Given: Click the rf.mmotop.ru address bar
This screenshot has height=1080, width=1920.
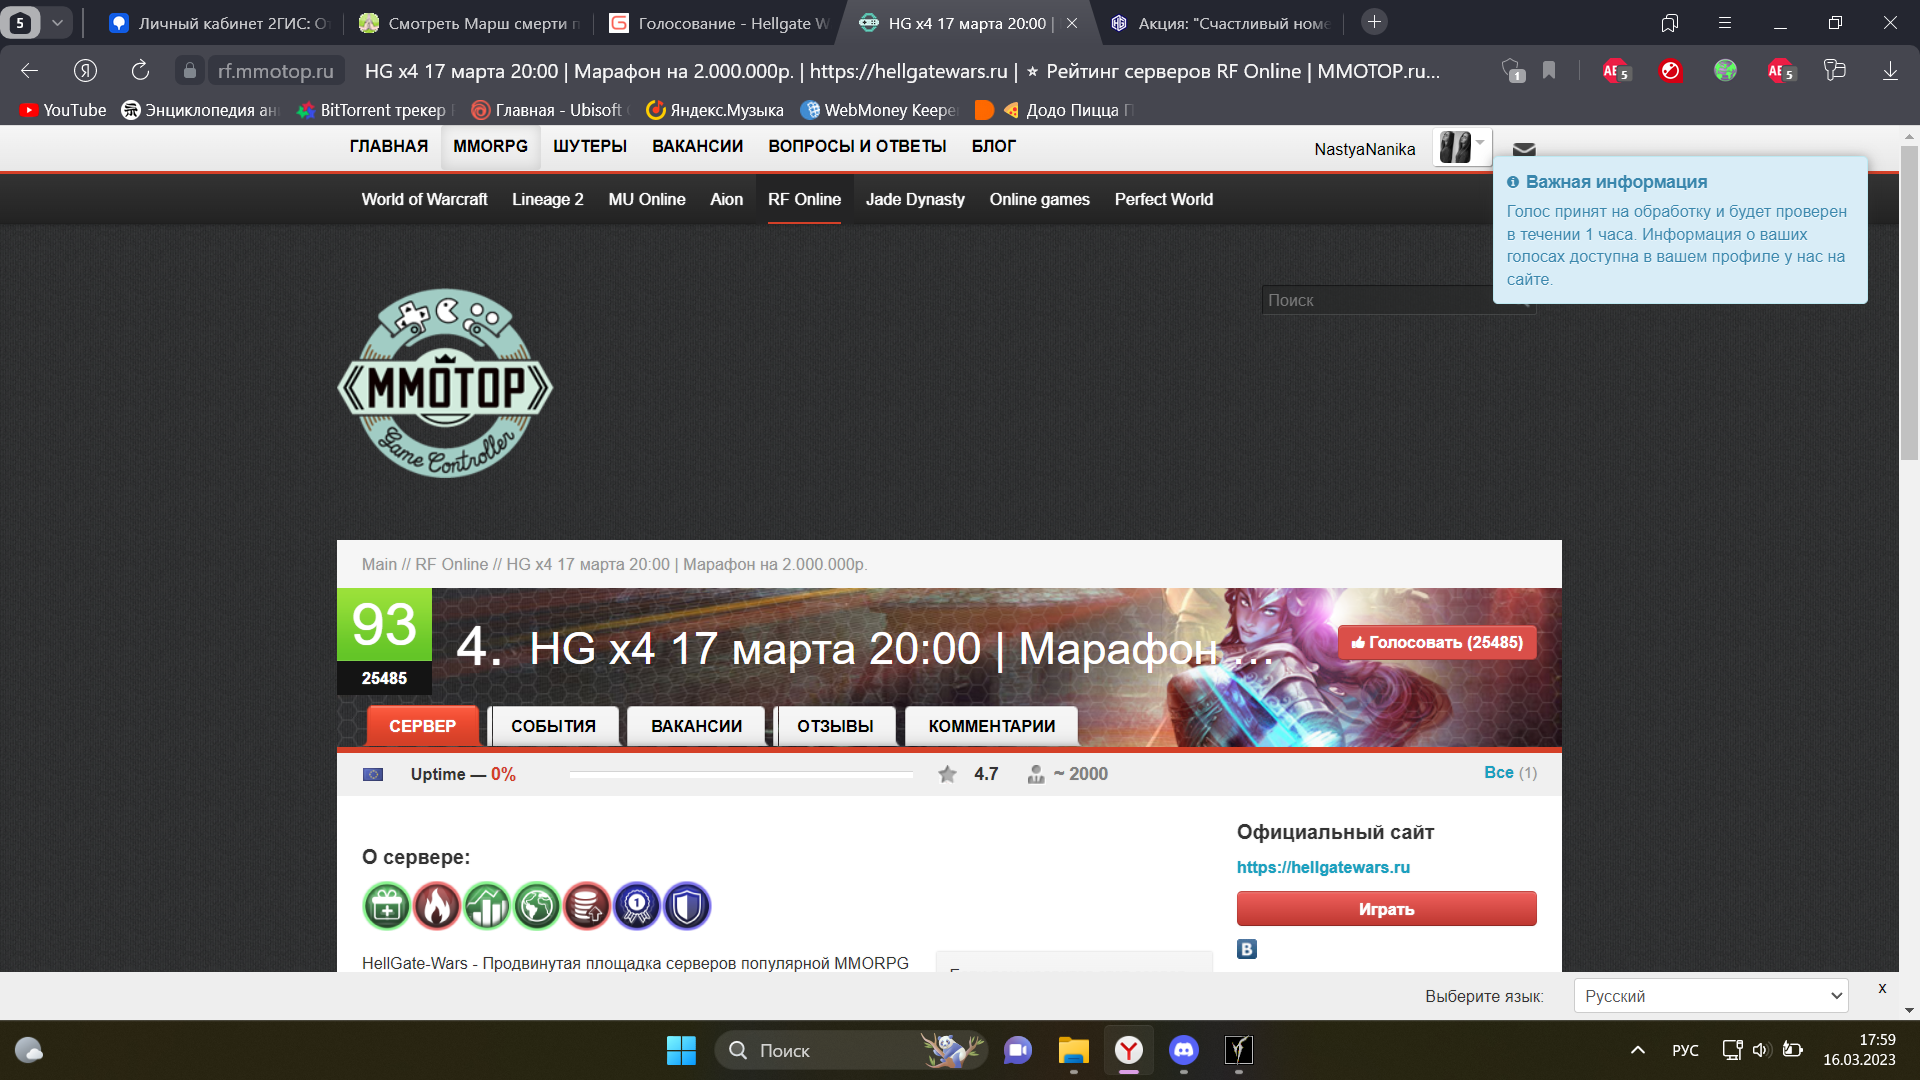Looking at the screenshot, I should click(276, 71).
